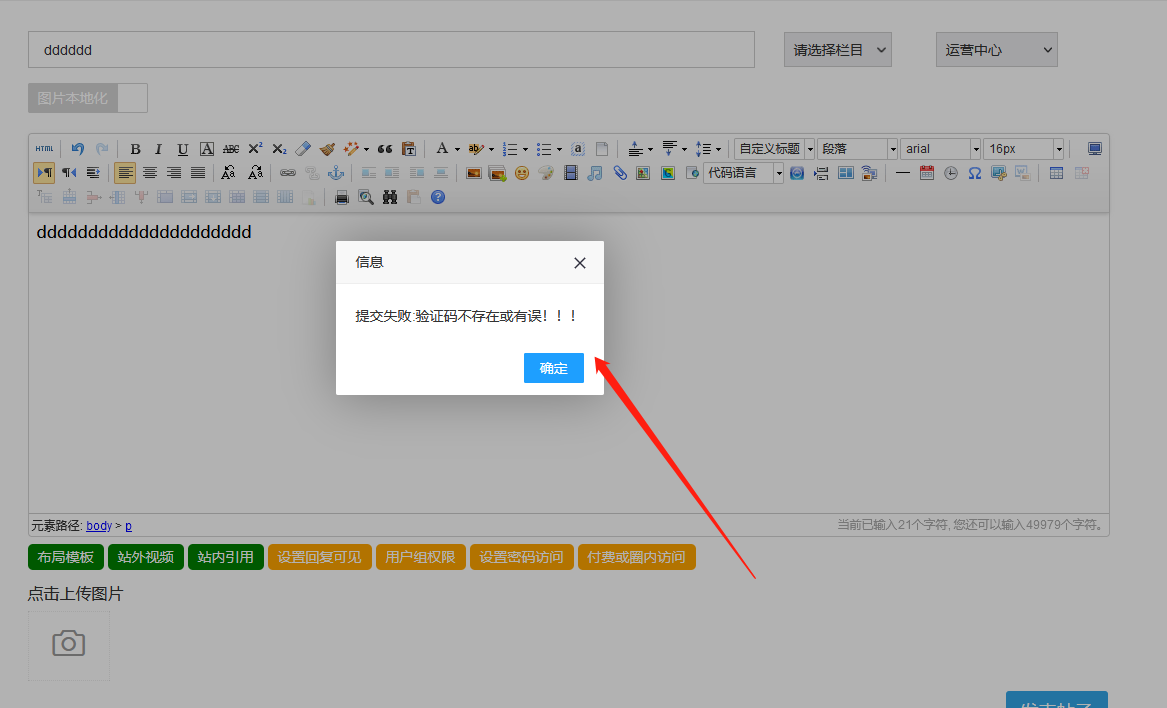This screenshot has width=1167, height=708.
Task: Expand the 运营中心 dropdown
Action: pyautogui.click(x=996, y=50)
